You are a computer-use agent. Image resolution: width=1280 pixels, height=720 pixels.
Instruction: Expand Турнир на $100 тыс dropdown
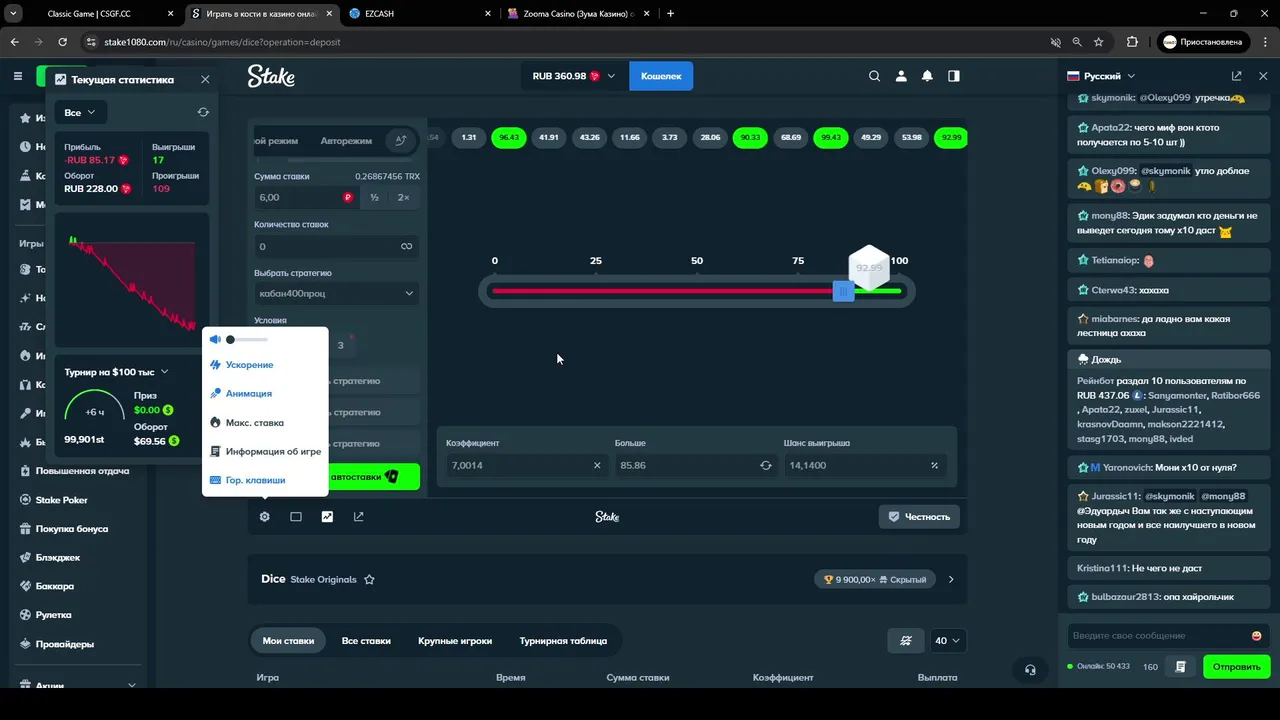click(x=117, y=372)
